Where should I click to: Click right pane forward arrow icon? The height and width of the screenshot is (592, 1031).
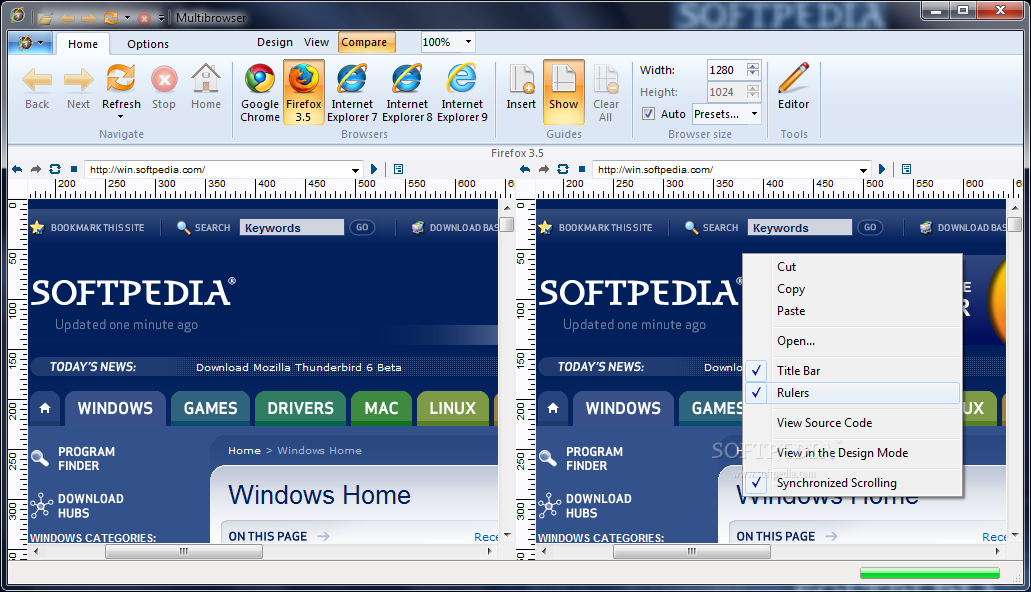(544, 169)
